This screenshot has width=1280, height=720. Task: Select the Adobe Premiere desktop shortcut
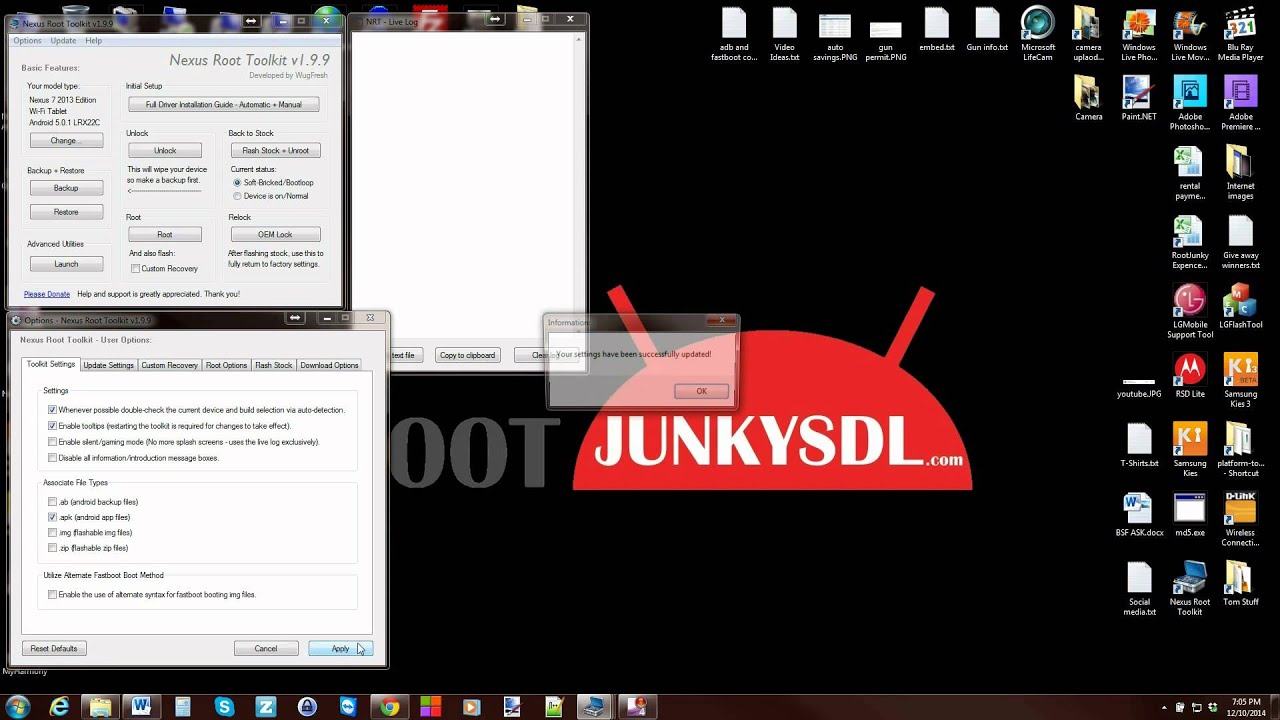(x=1240, y=103)
